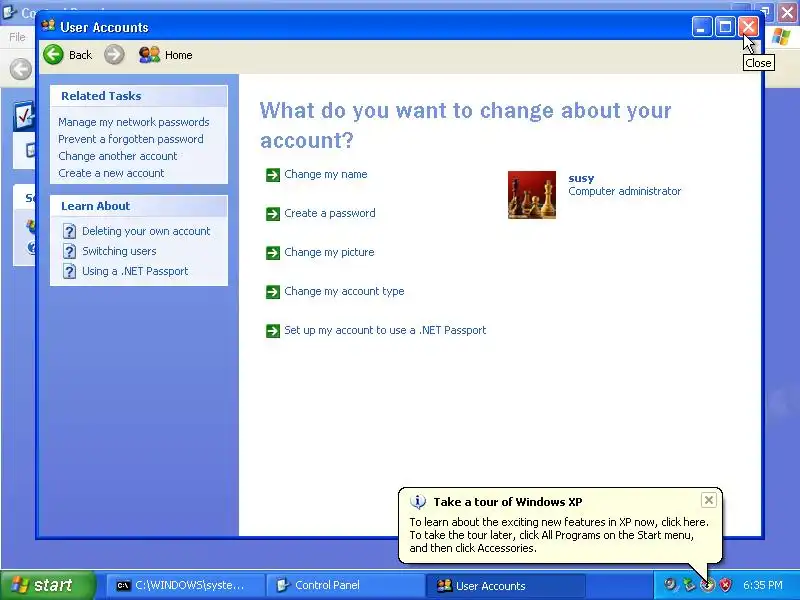Click the grey Forward arrow icon
The width and height of the screenshot is (800, 600).
[114, 55]
